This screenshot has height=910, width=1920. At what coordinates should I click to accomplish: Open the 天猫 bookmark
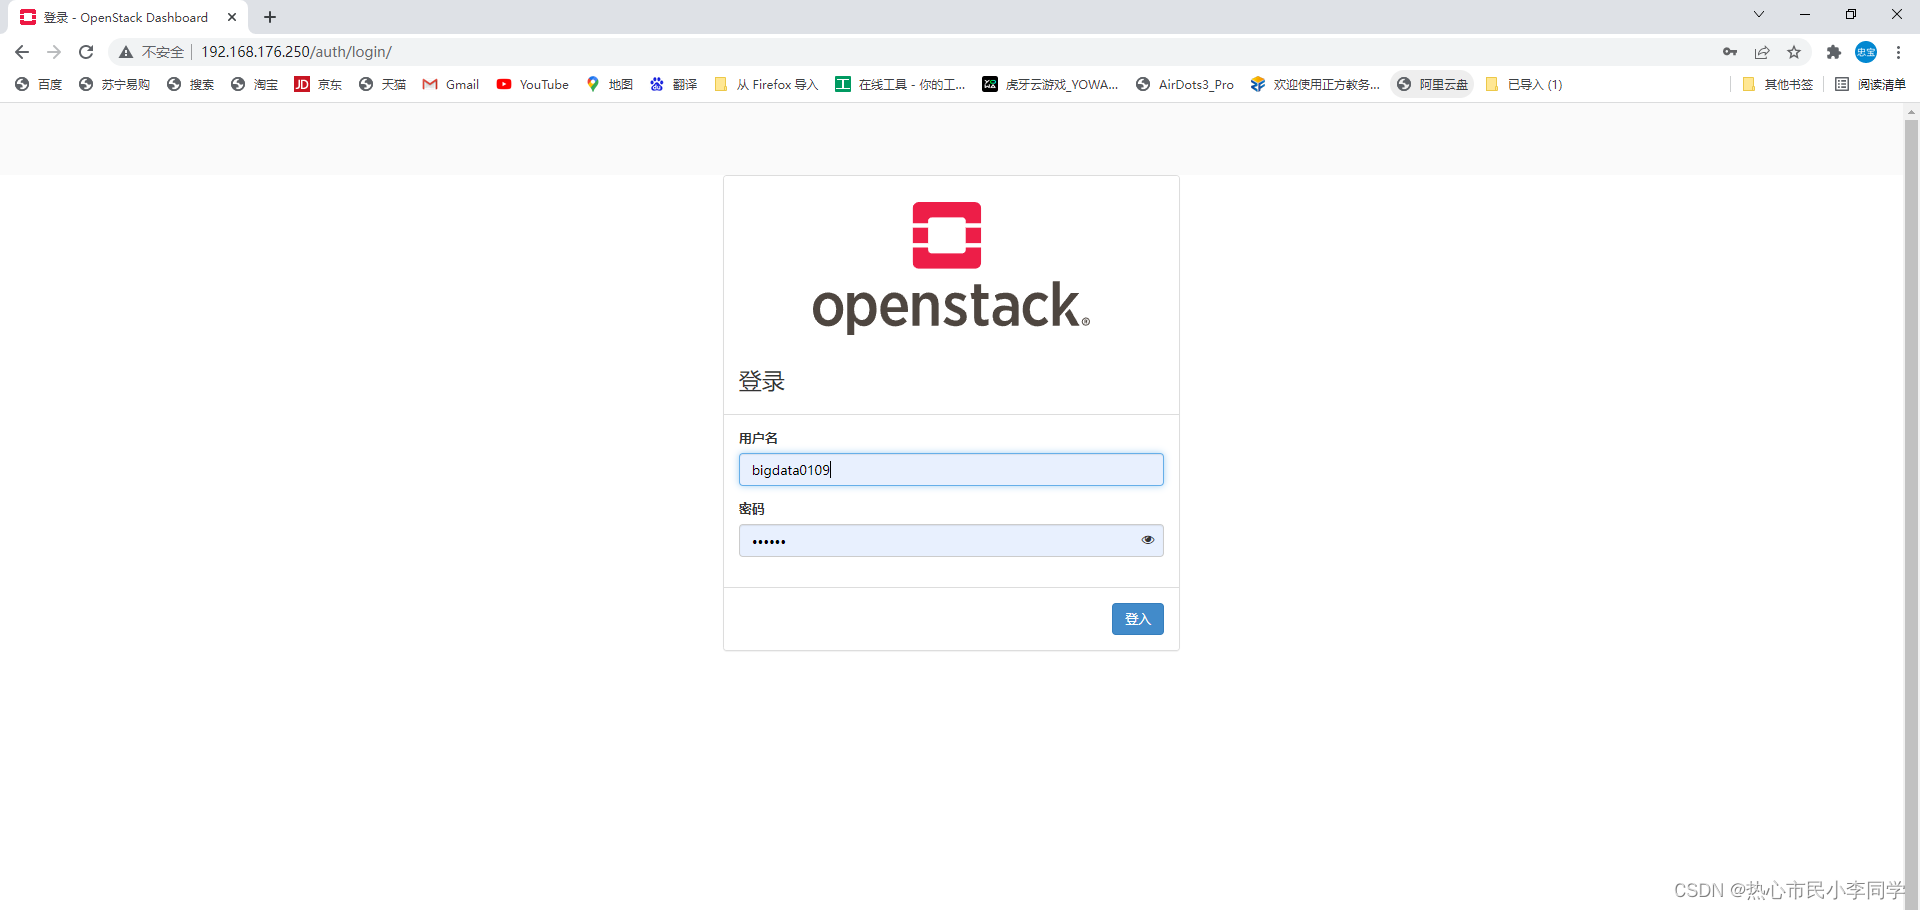383,85
